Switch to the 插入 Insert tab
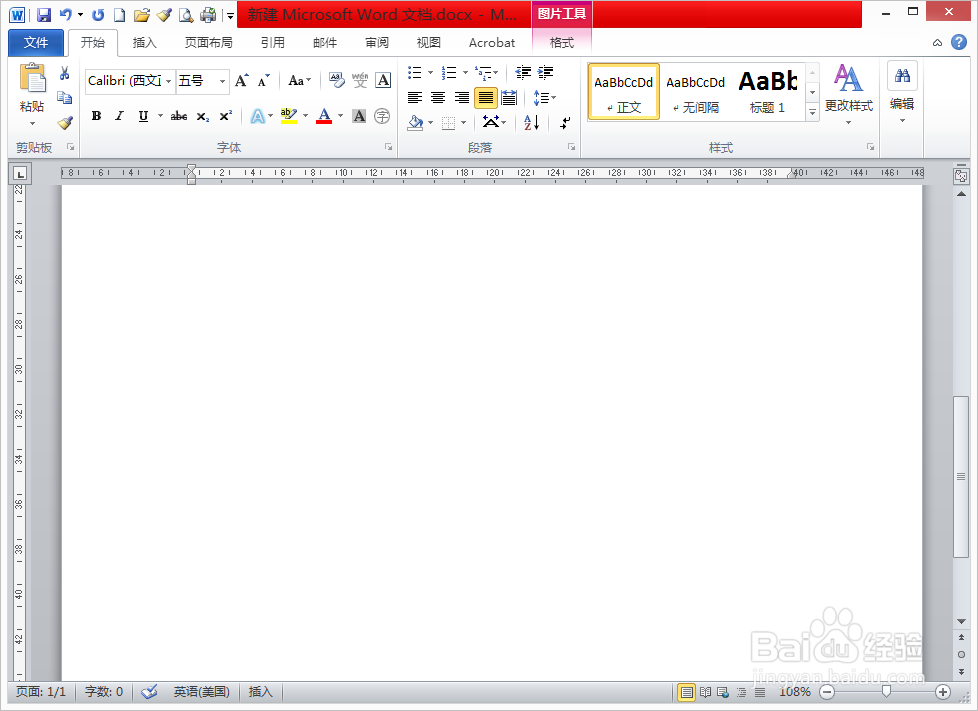This screenshot has width=978, height=711. (x=144, y=42)
